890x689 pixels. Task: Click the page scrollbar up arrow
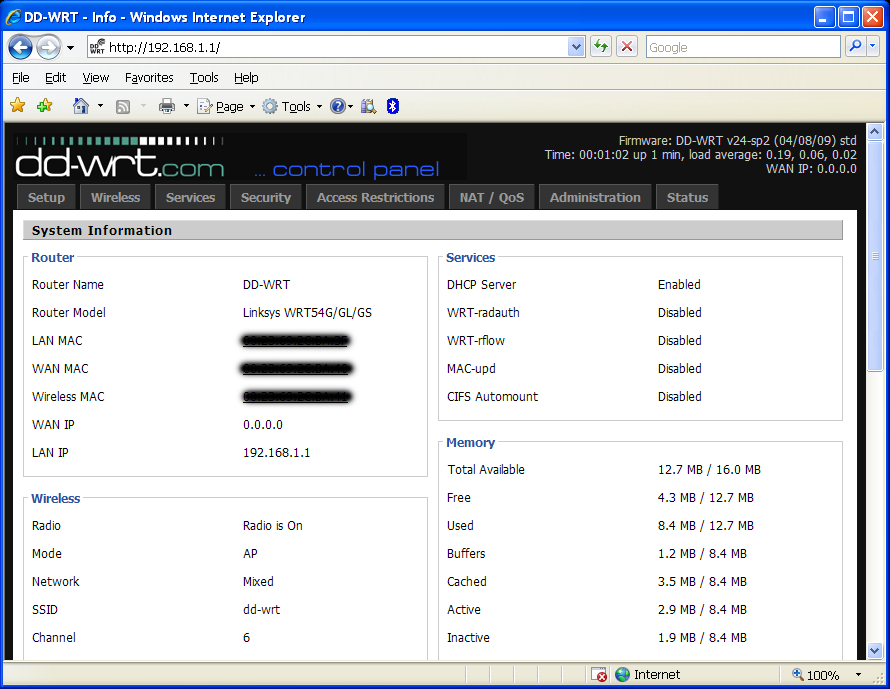[x=875, y=132]
